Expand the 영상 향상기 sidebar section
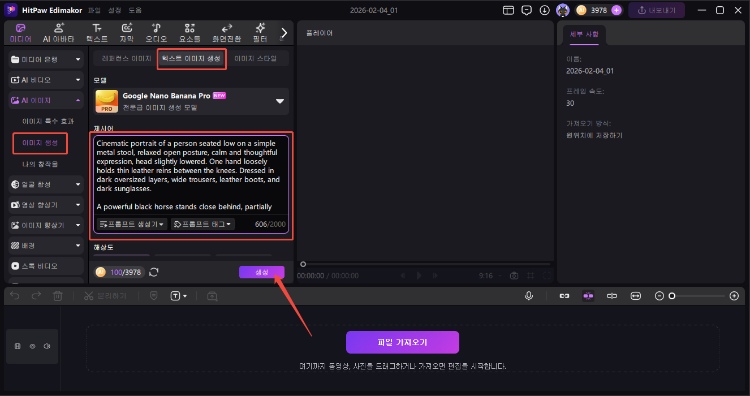The width and height of the screenshot is (750, 396). pos(46,205)
